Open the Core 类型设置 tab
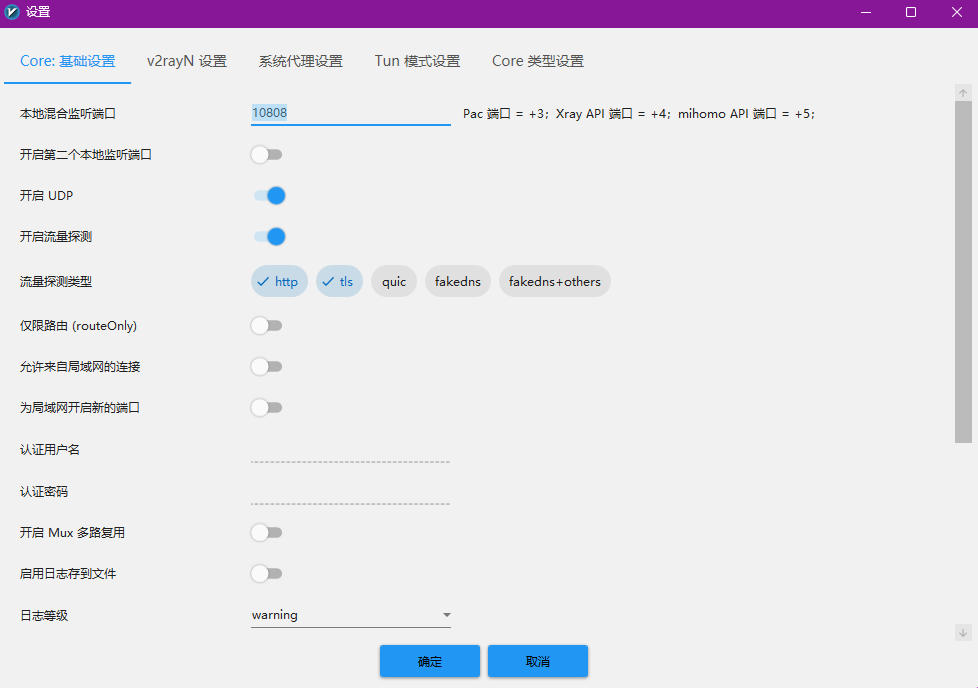This screenshot has height=688, width=978. 538,61
